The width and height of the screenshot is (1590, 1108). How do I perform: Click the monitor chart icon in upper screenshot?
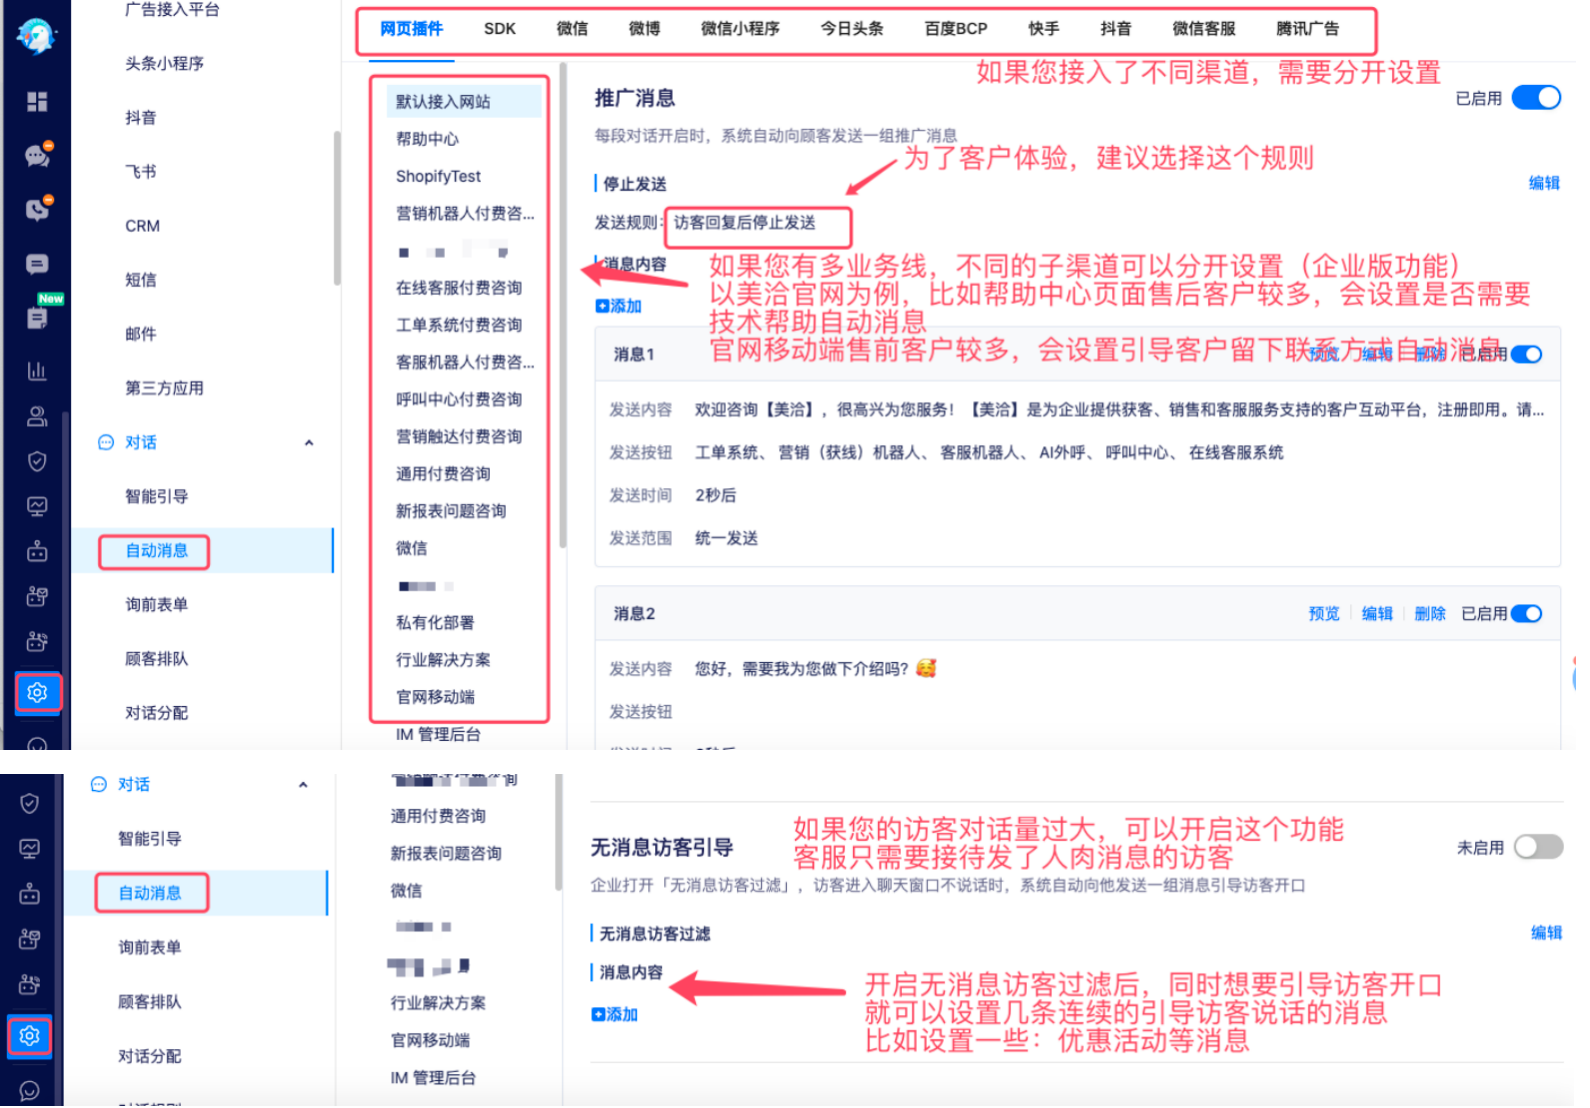[37, 506]
